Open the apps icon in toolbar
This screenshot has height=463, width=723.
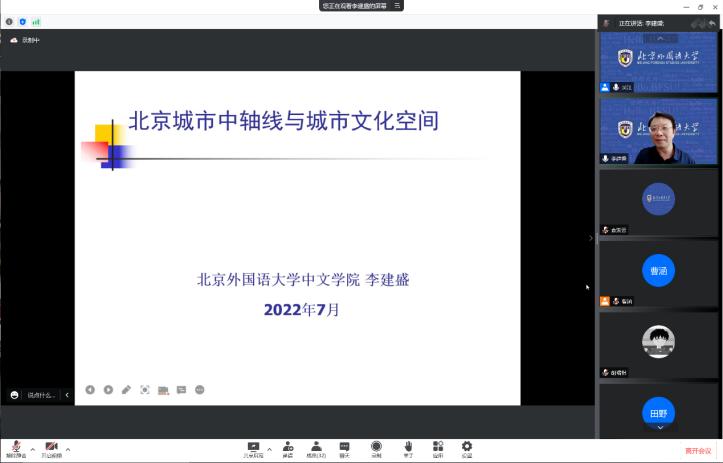point(438,447)
